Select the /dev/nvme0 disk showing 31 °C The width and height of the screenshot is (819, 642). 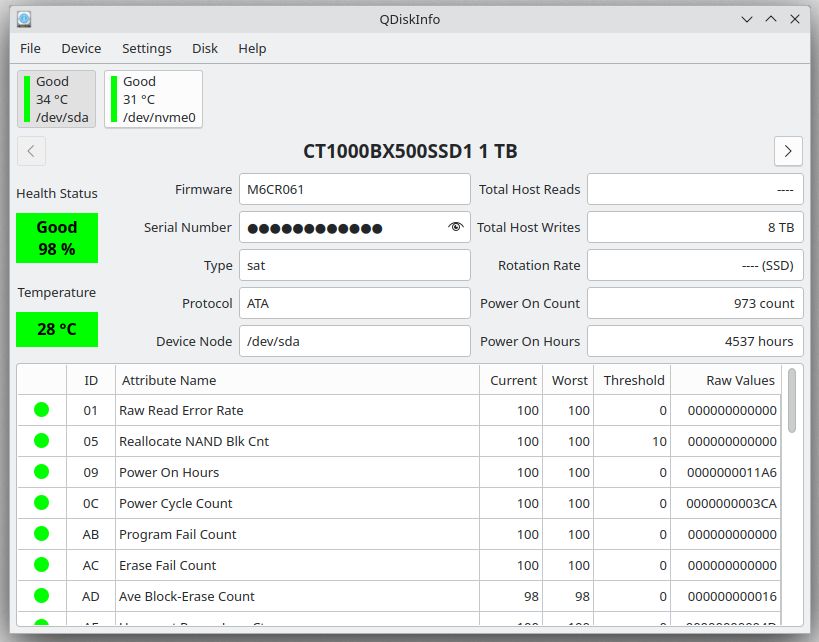[x=152, y=98]
